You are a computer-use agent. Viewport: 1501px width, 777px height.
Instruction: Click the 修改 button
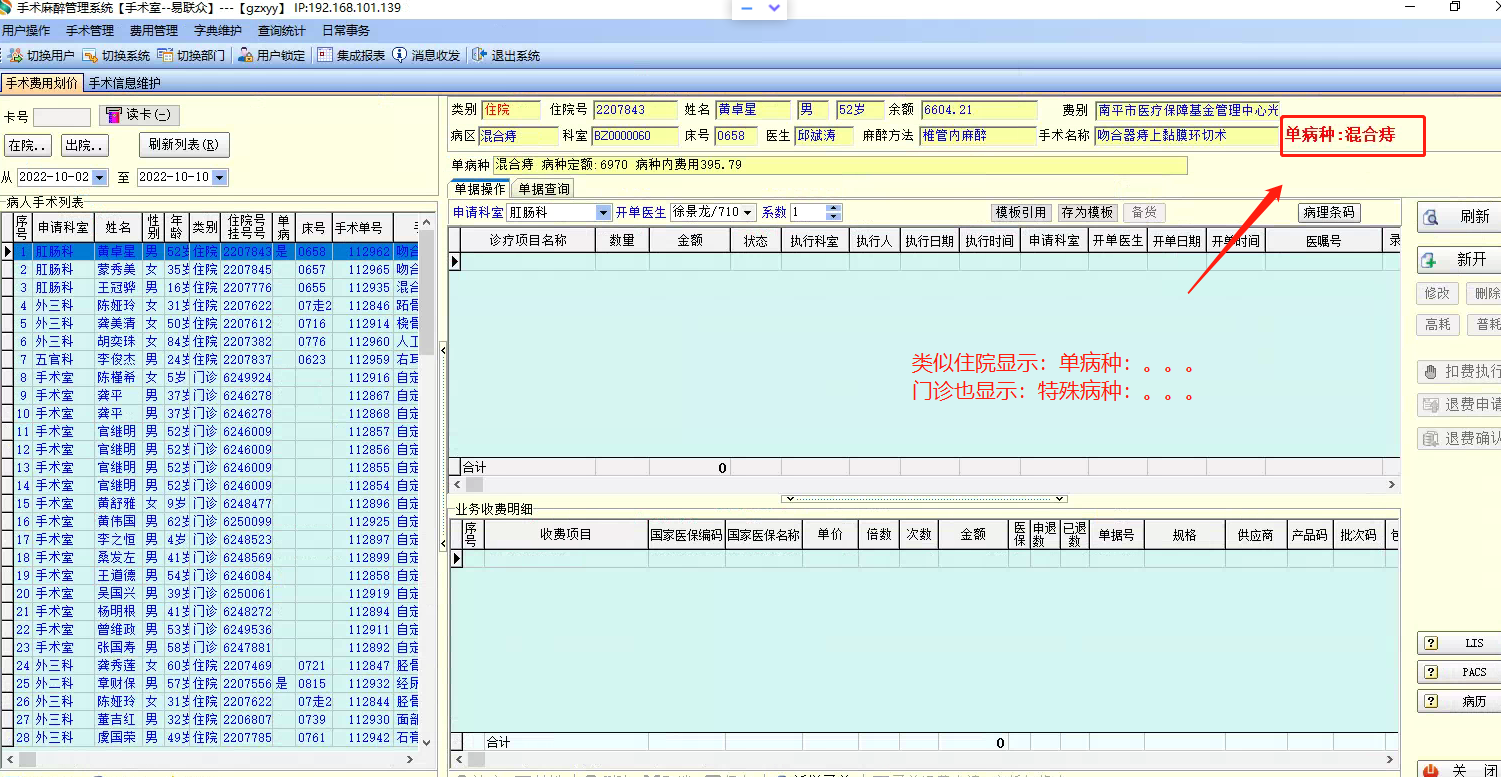(1437, 294)
